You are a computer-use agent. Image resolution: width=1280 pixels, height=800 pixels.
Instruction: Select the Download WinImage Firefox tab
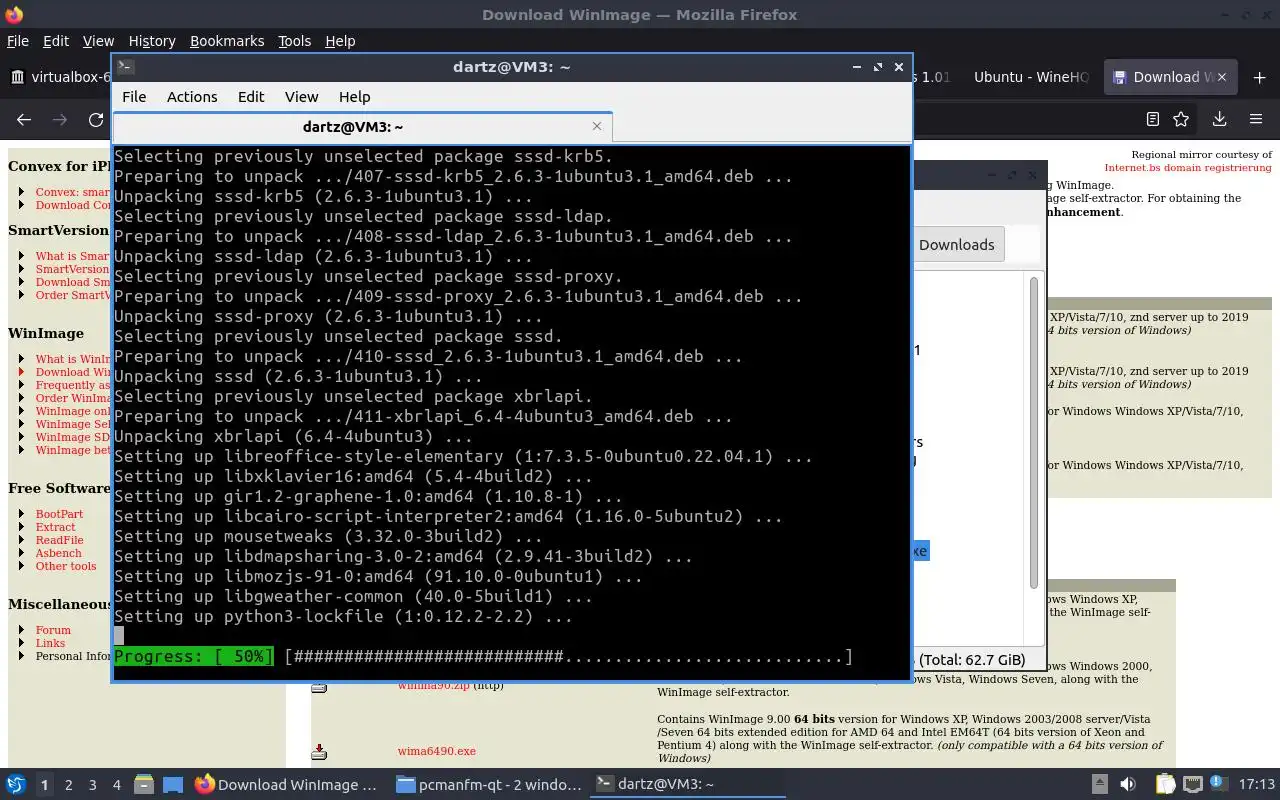click(1170, 77)
